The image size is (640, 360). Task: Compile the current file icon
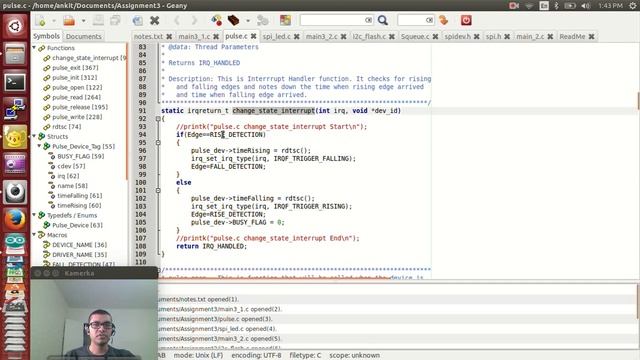(216, 20)
